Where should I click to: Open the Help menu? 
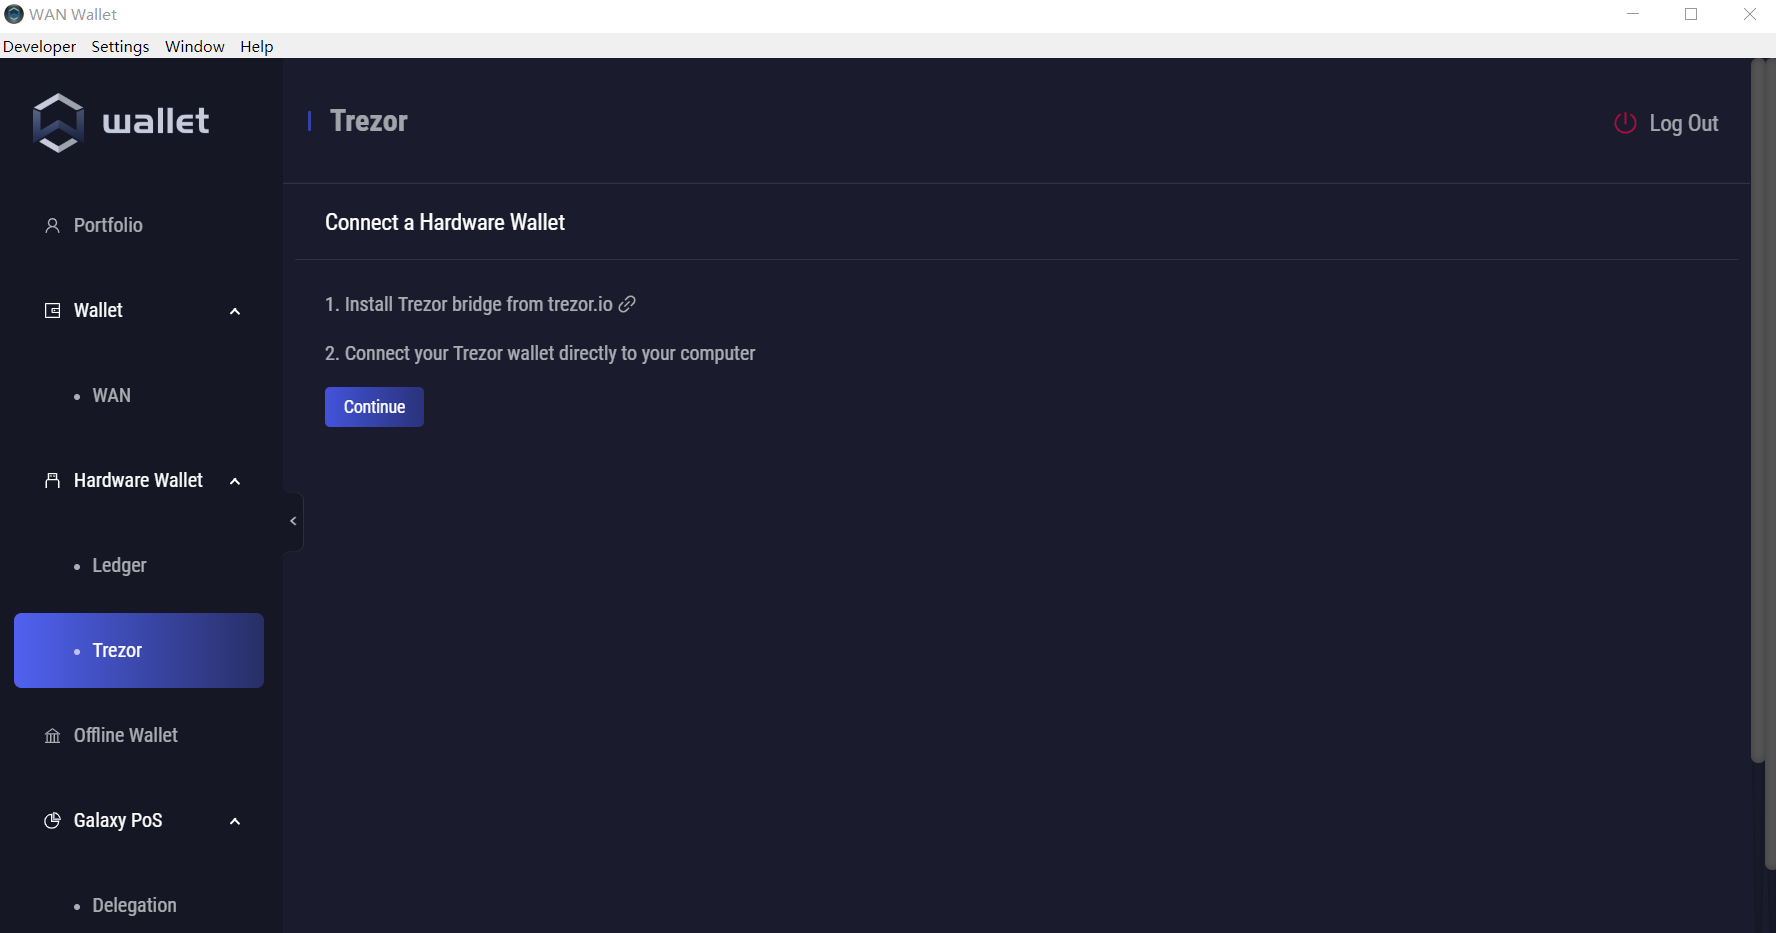tap(257, 46)
